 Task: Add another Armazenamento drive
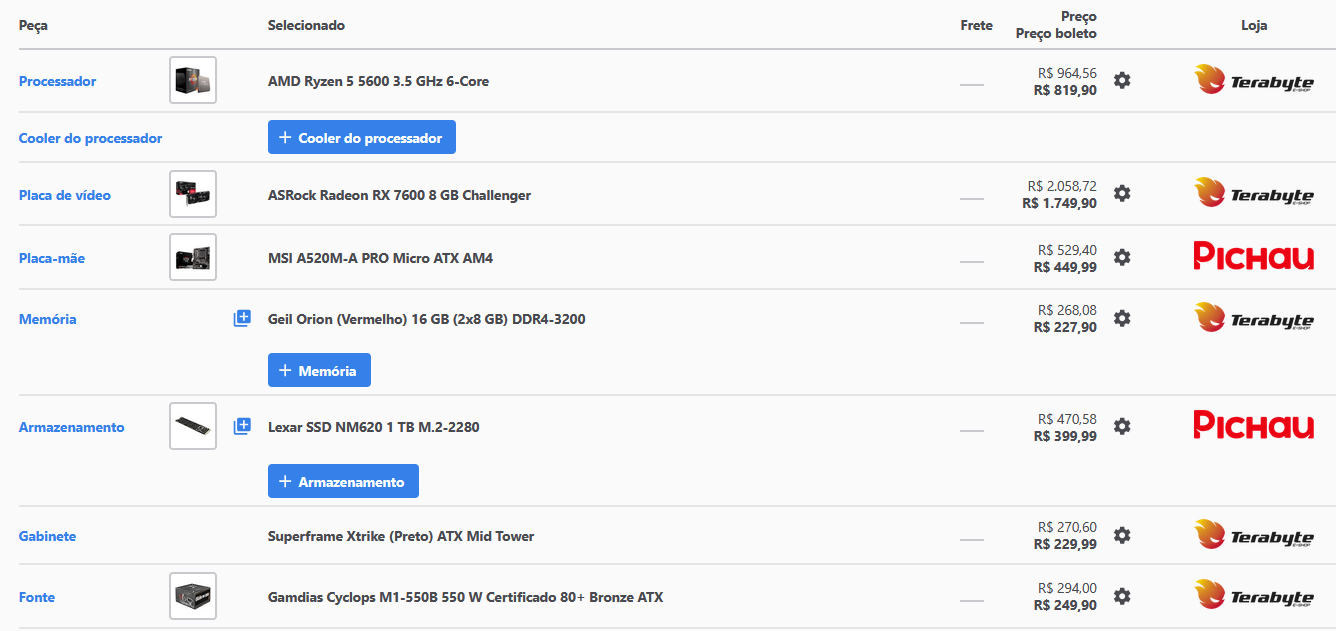343,481
